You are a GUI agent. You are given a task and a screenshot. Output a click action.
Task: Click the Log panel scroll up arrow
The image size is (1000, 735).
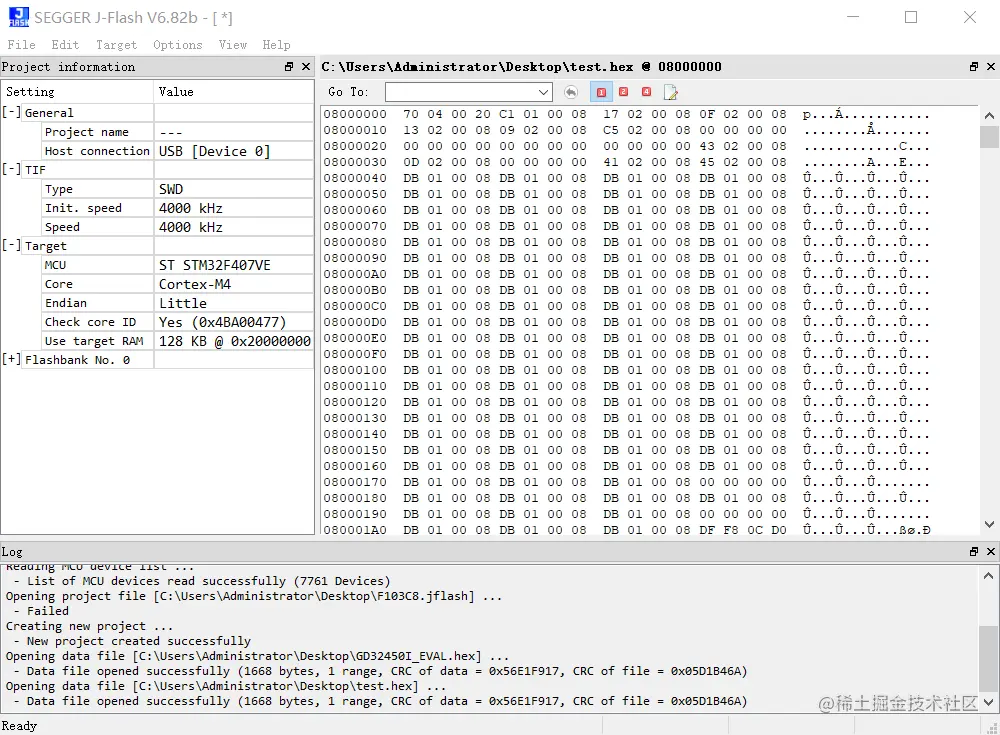(989, 575)
